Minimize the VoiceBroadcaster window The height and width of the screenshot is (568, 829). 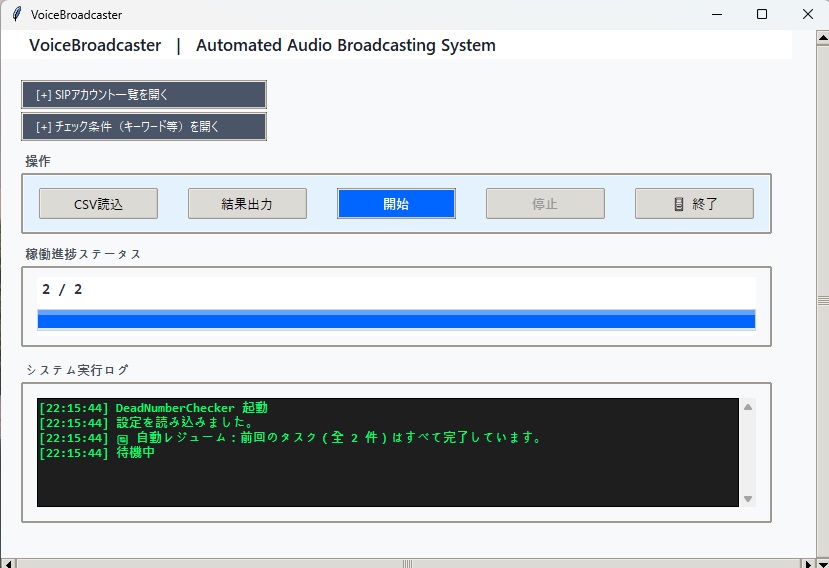coord(717,14)
